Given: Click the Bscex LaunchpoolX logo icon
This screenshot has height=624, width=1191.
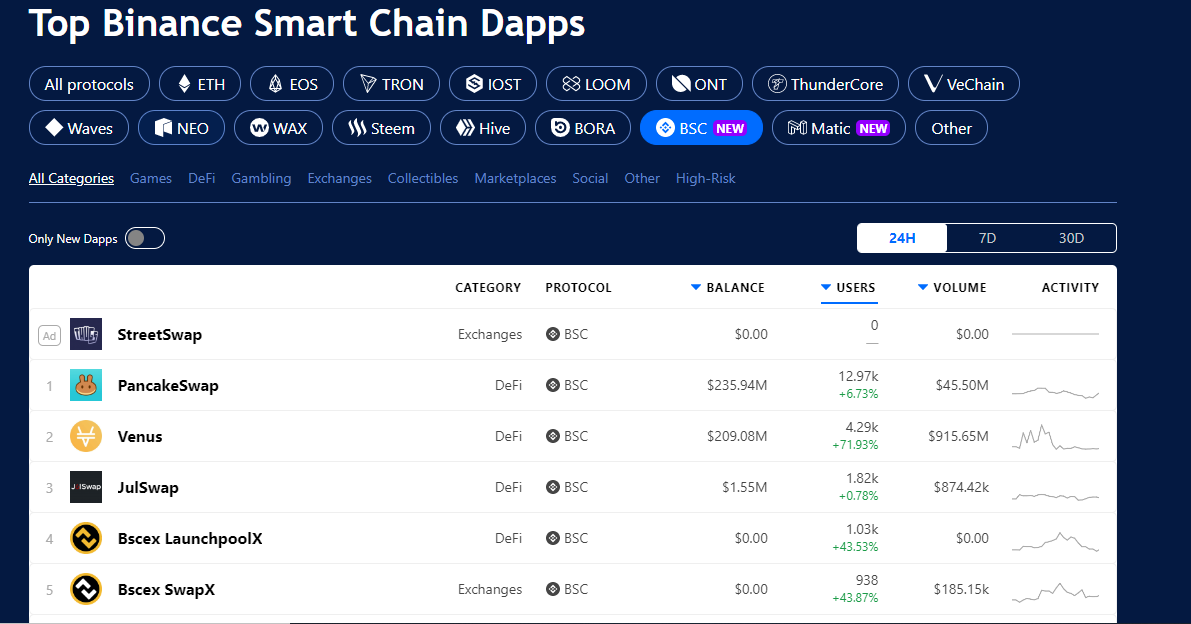Looking at the screenshot, I should coord(86,538).
